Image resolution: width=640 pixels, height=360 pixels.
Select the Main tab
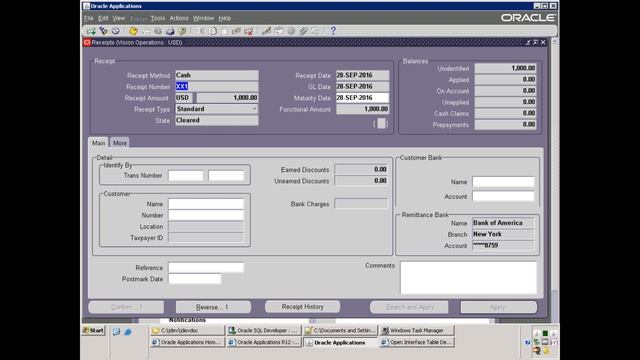tap(98, 143)
